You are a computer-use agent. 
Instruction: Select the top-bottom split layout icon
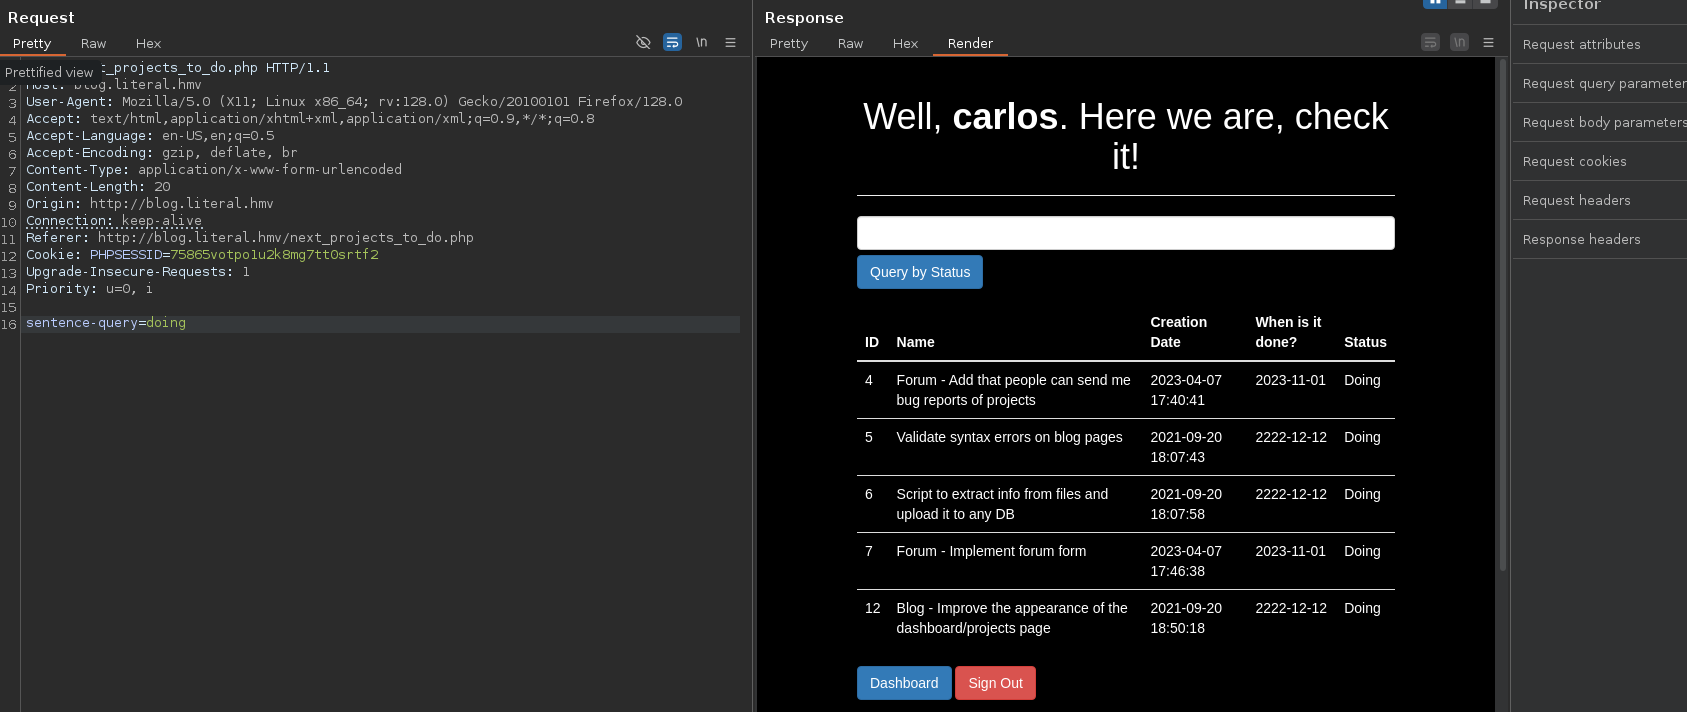click(1461, 3)
